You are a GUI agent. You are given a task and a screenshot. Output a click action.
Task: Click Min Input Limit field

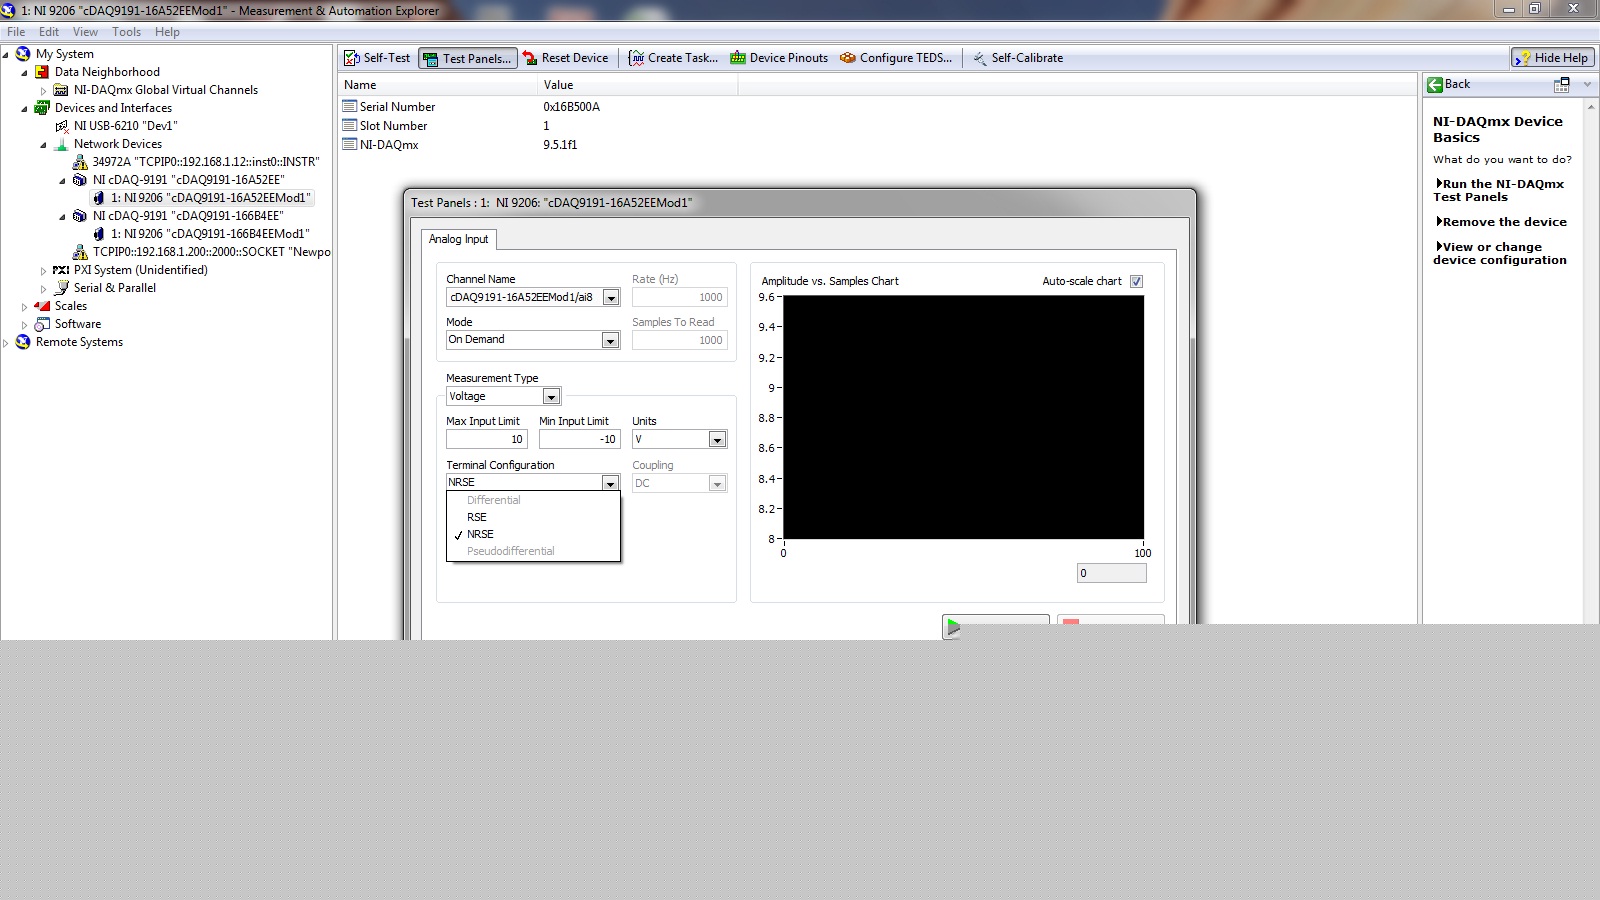[x=580, y=439]
